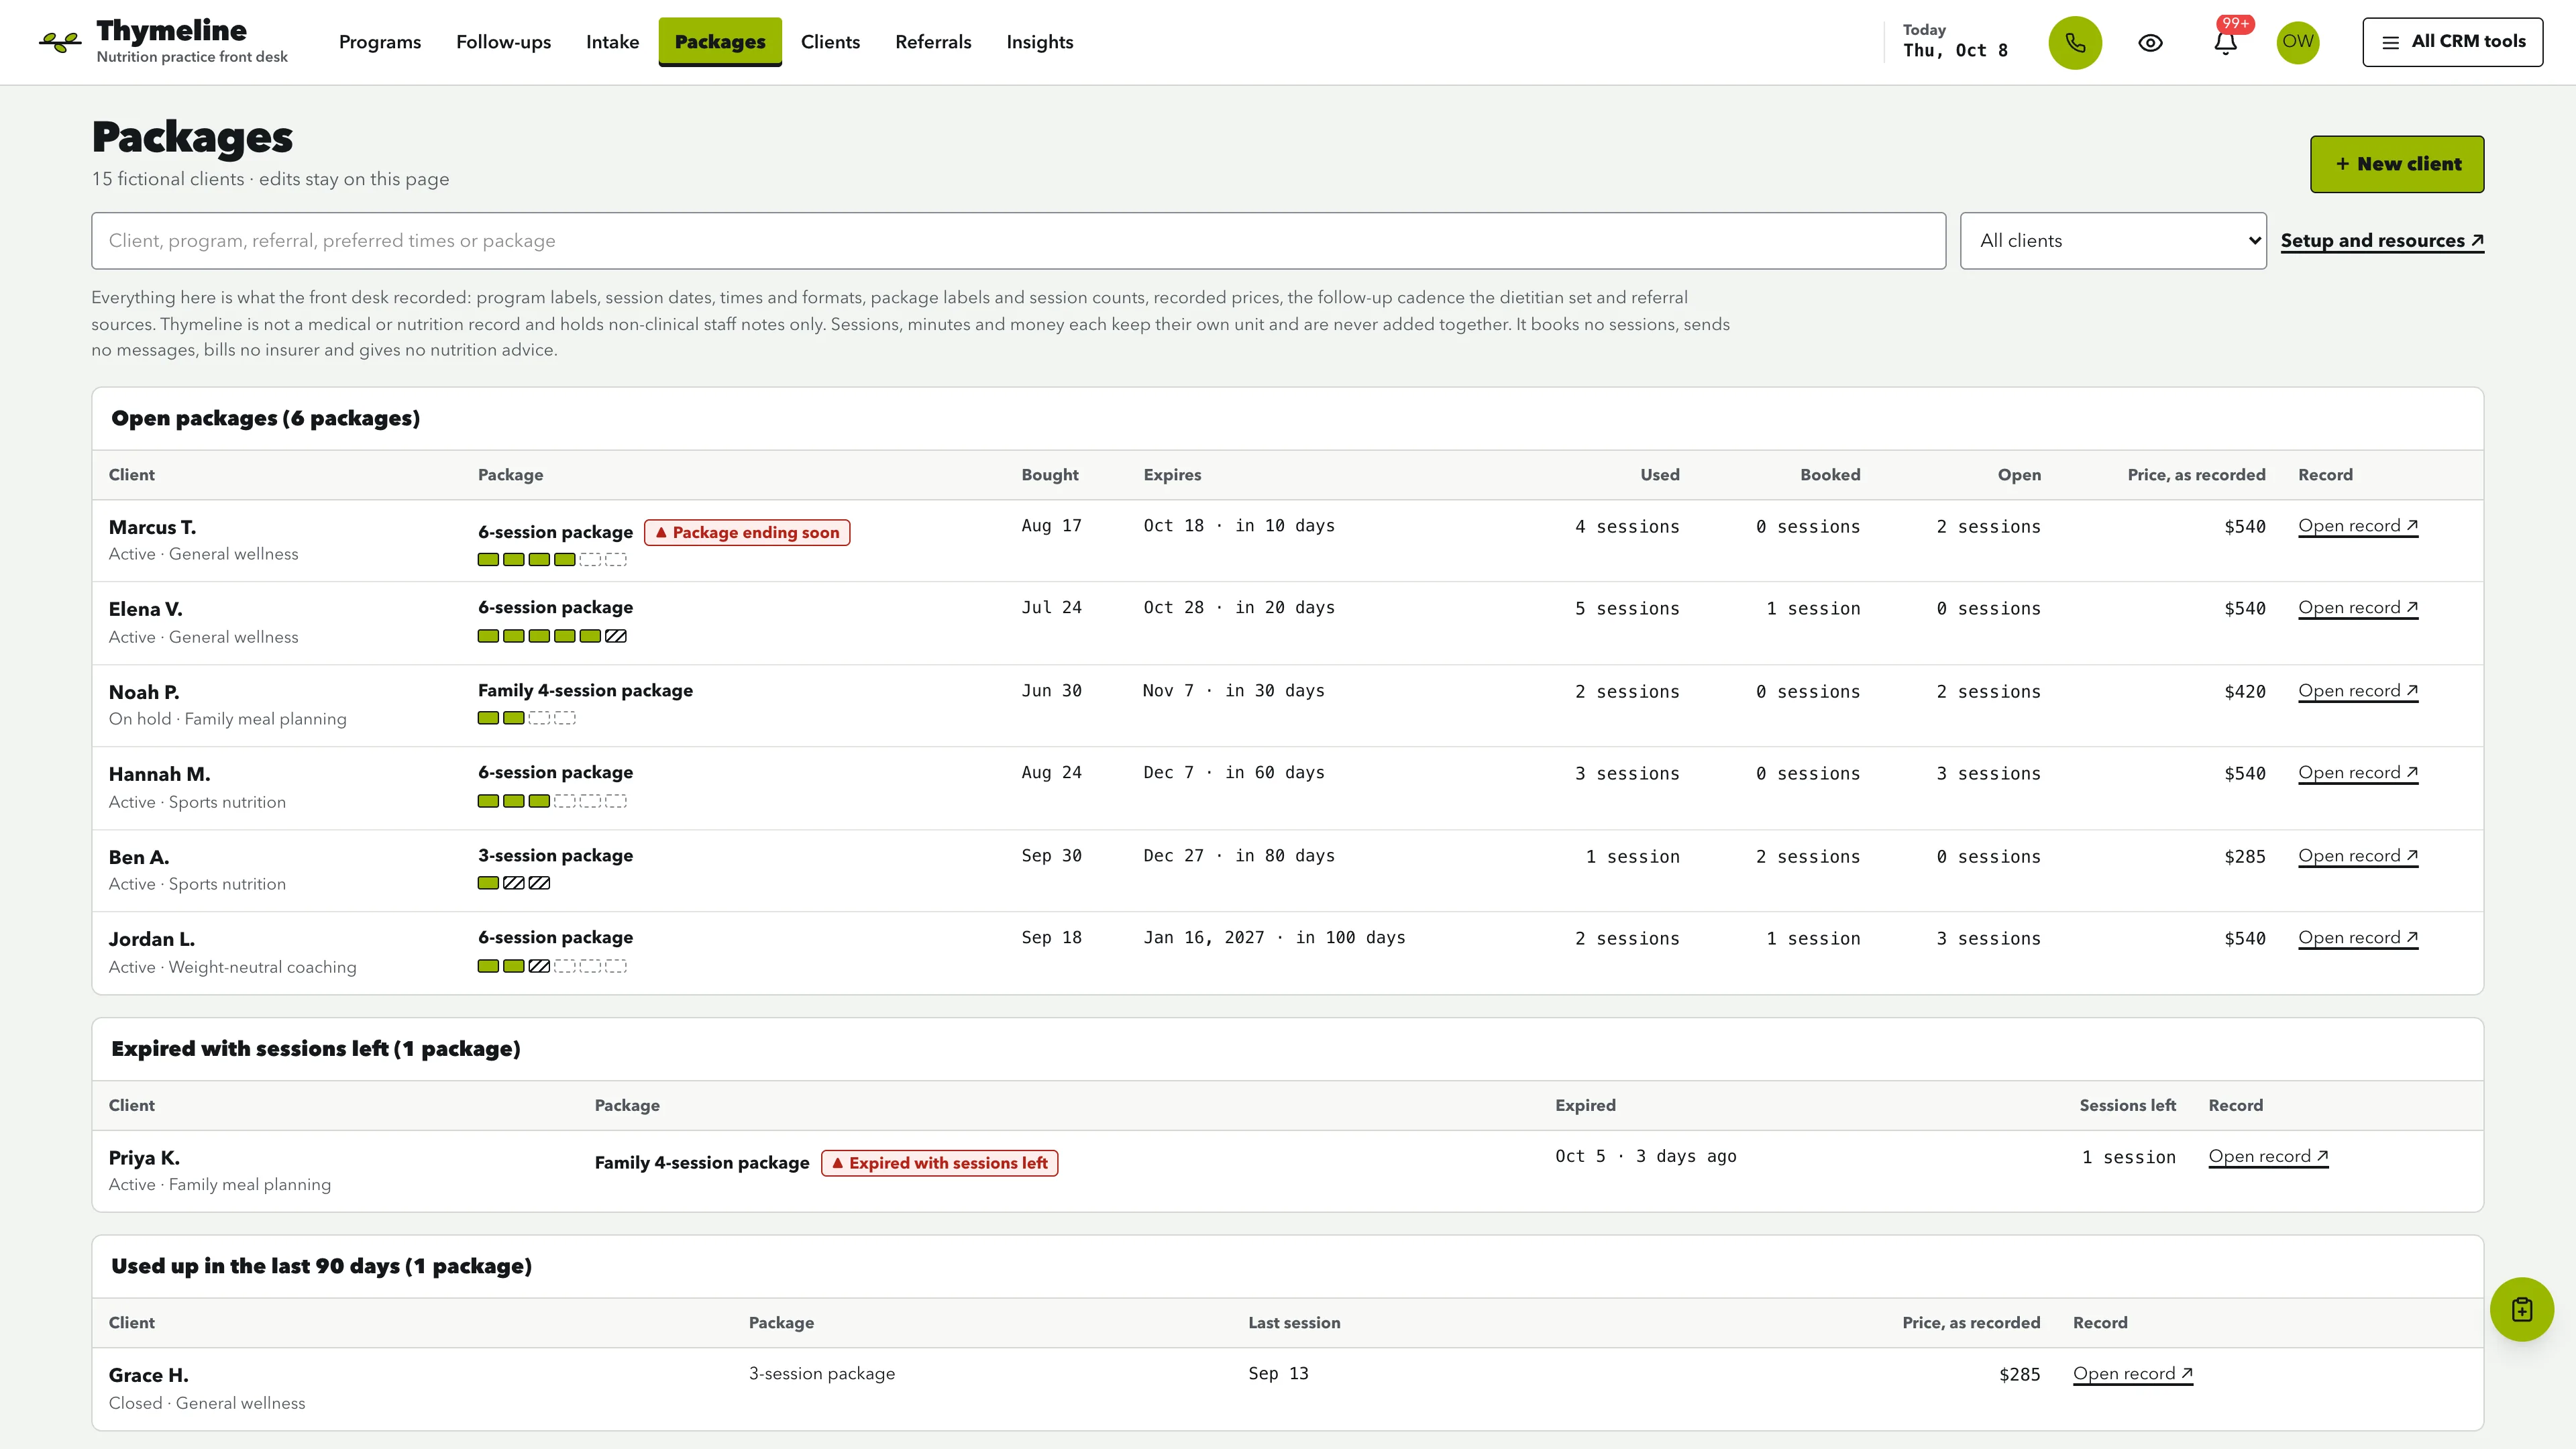Open record for Ben A.
This screenshot has height=1449, width=2576.
pyautogui.click(x=2358, y=856)
